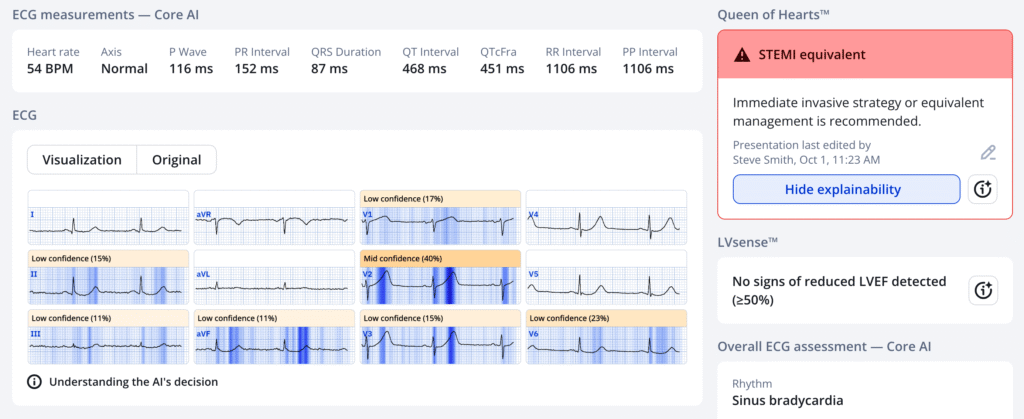The width and height of the screenshot is (1024, 419).
Task: Open info icon beside Hide explainability
Action: pos(983,189)
